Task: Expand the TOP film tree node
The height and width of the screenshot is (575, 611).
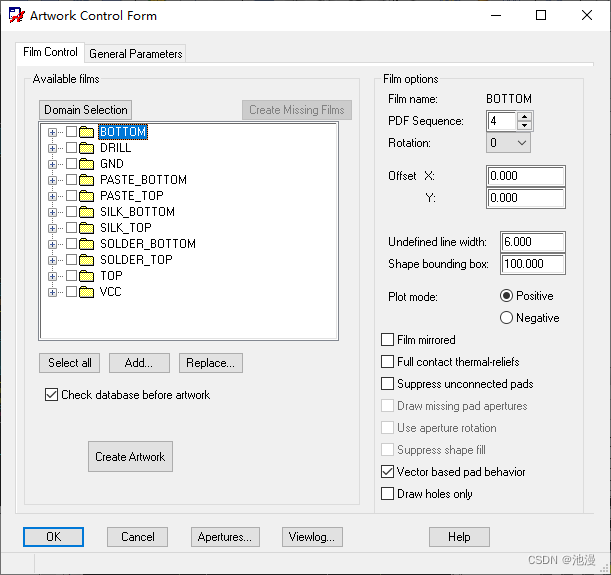Action: coord(53,276)
